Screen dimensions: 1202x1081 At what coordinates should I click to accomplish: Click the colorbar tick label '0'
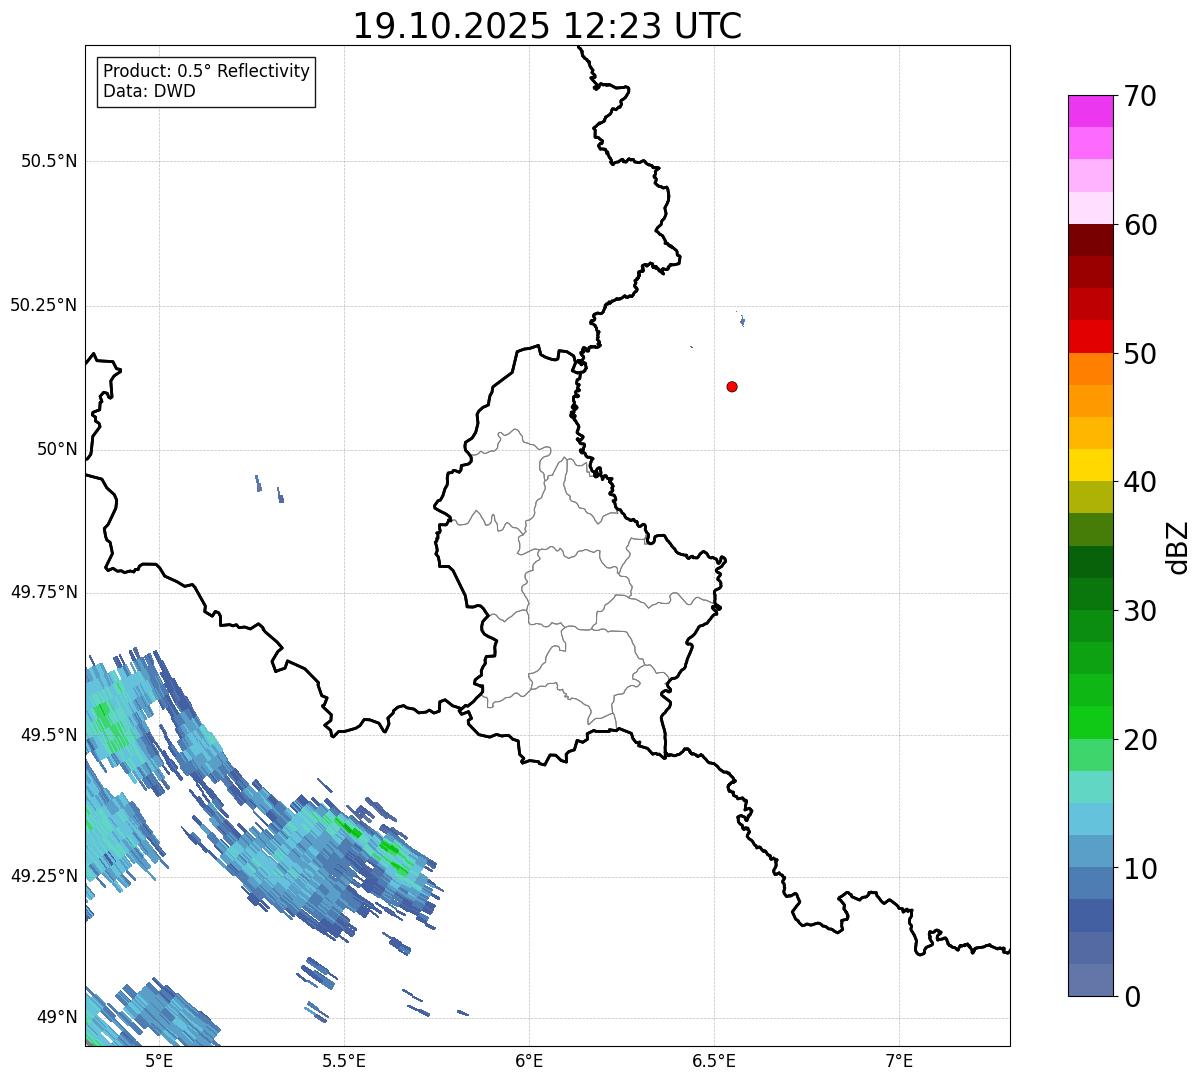tap(1132, 997)
